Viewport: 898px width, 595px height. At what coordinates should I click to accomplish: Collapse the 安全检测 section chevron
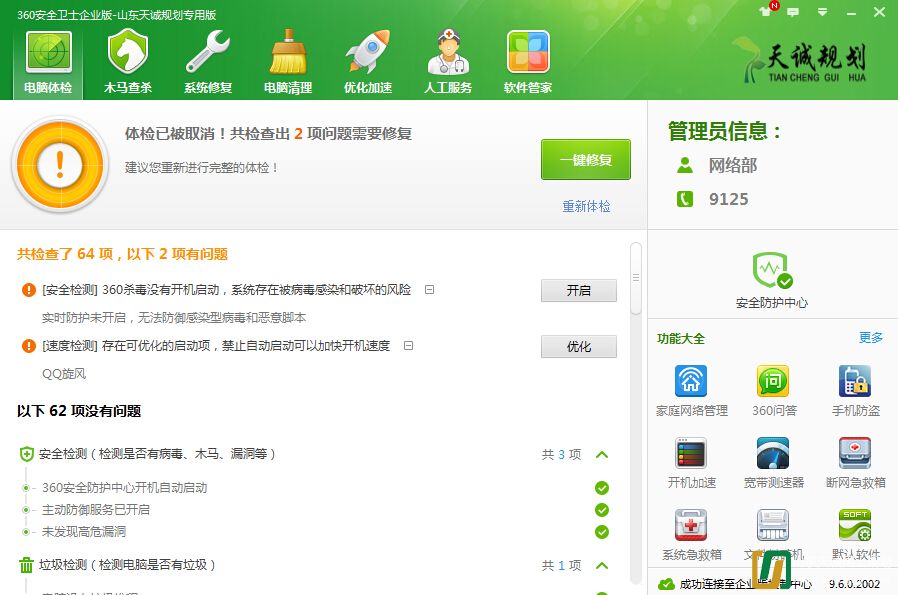[x=602, y=455]
